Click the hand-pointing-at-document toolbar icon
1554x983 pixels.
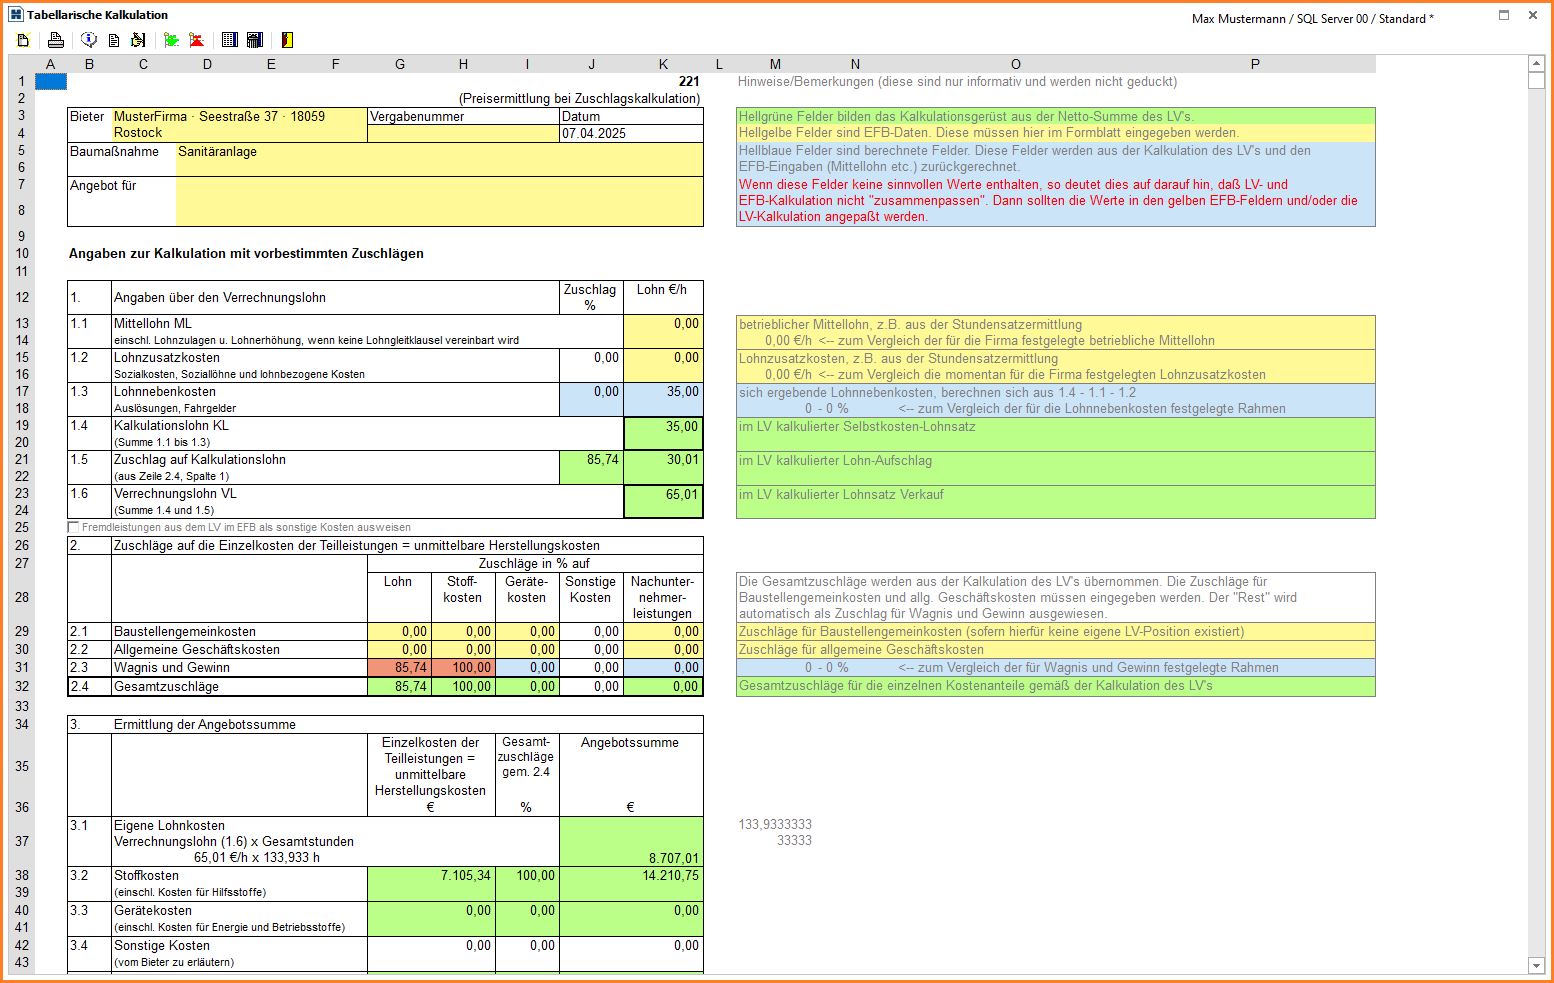pos(138,40)
